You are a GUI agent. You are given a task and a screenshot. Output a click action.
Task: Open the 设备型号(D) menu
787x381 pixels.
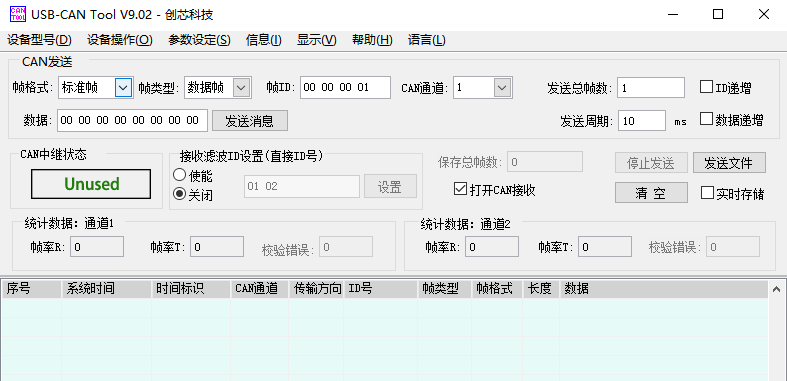click(x=39, y=40)
